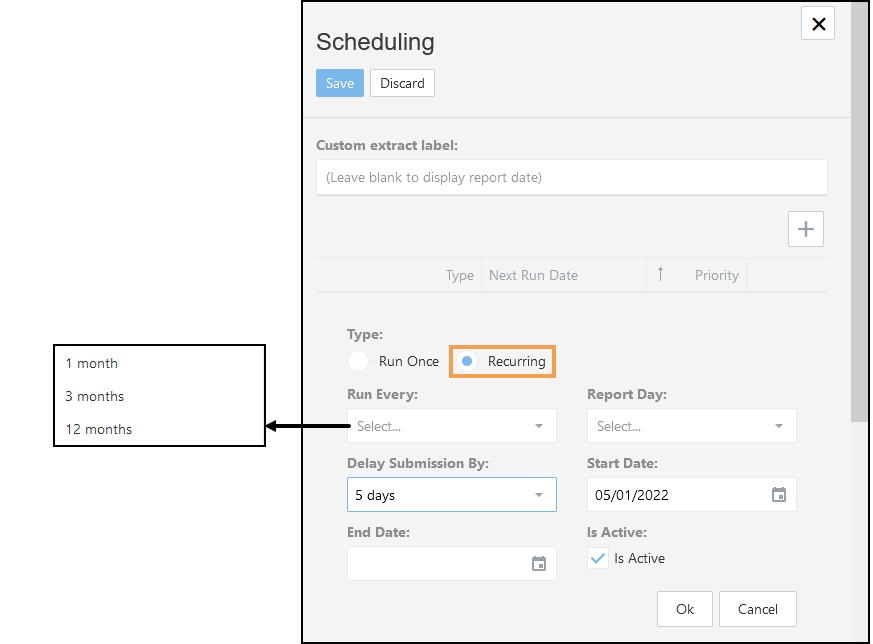The height and width of the screenshot is (644, 873).
Task: Expand the Run Every dropdown
Action: coord(451,426)
